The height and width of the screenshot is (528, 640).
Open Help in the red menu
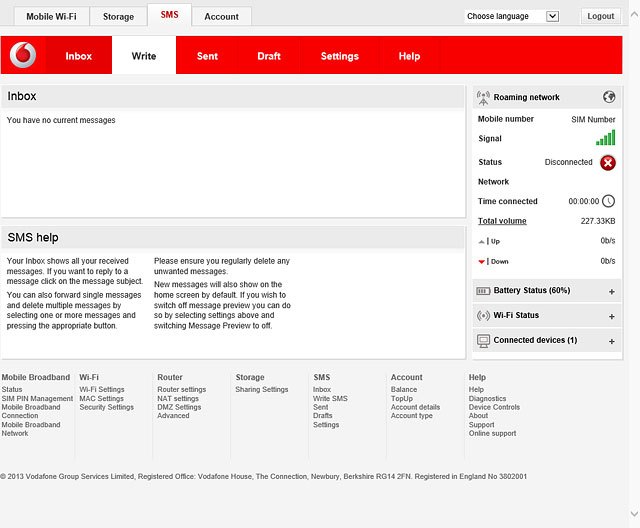(x=409, y=56)
